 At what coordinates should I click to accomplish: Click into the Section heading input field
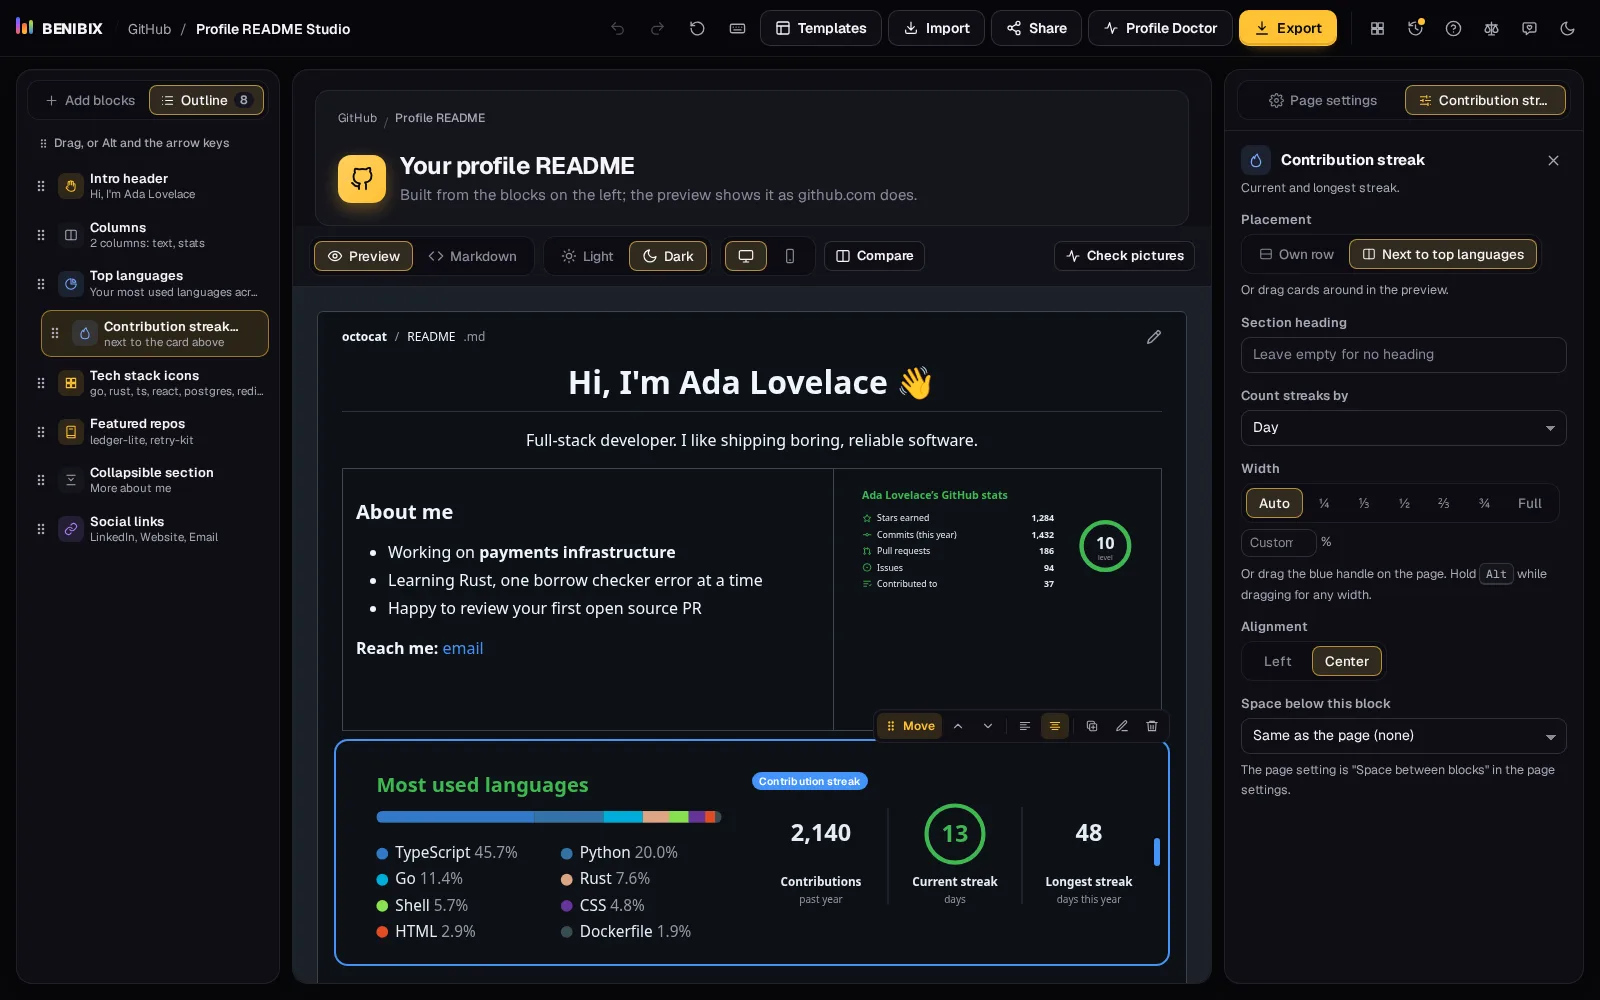click(x=1403, y=354)
